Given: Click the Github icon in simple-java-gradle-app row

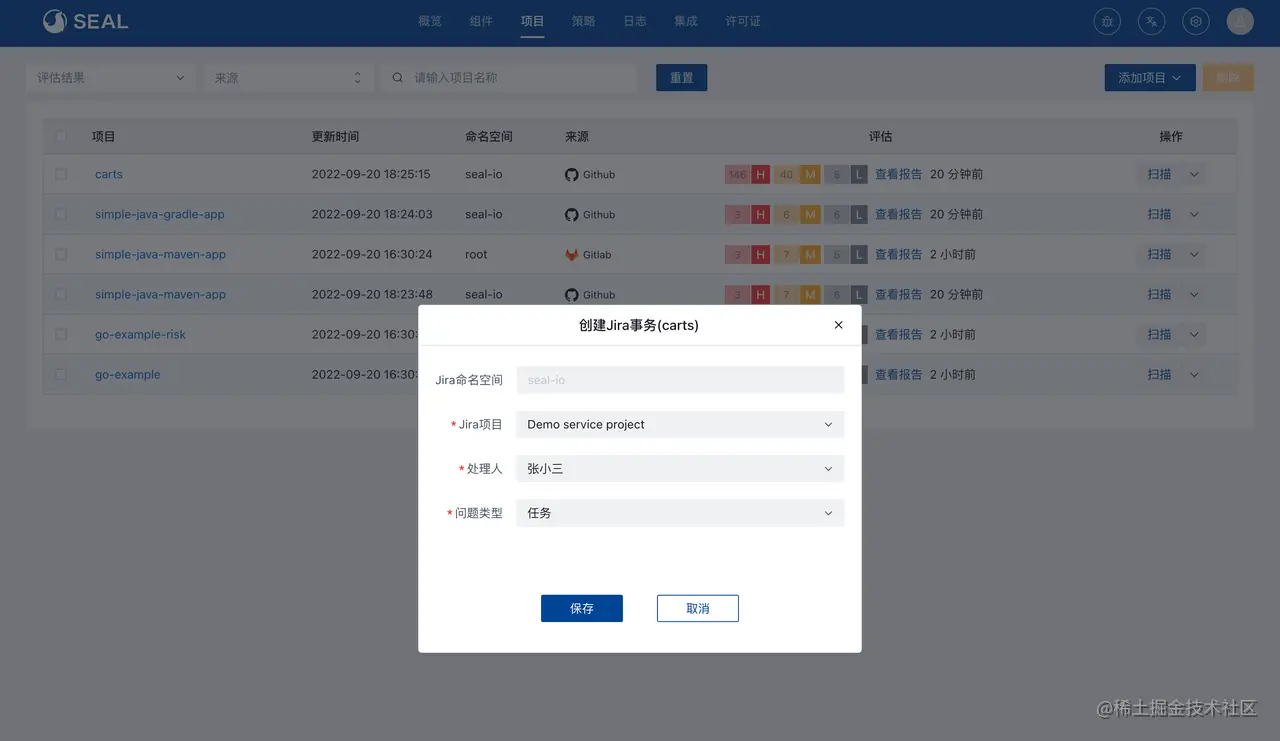Looking at the screenshot, I should tap(572, 214).
